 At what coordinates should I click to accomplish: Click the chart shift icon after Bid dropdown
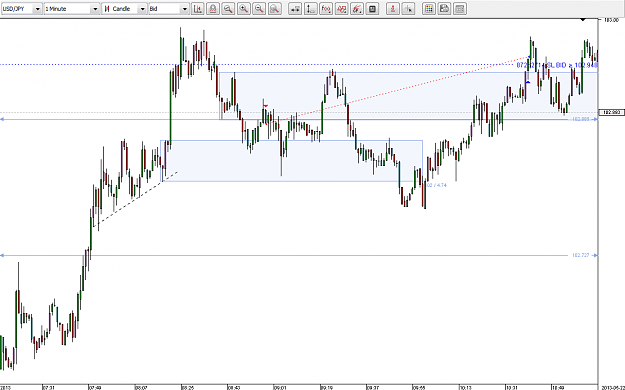tap(198, 9)
